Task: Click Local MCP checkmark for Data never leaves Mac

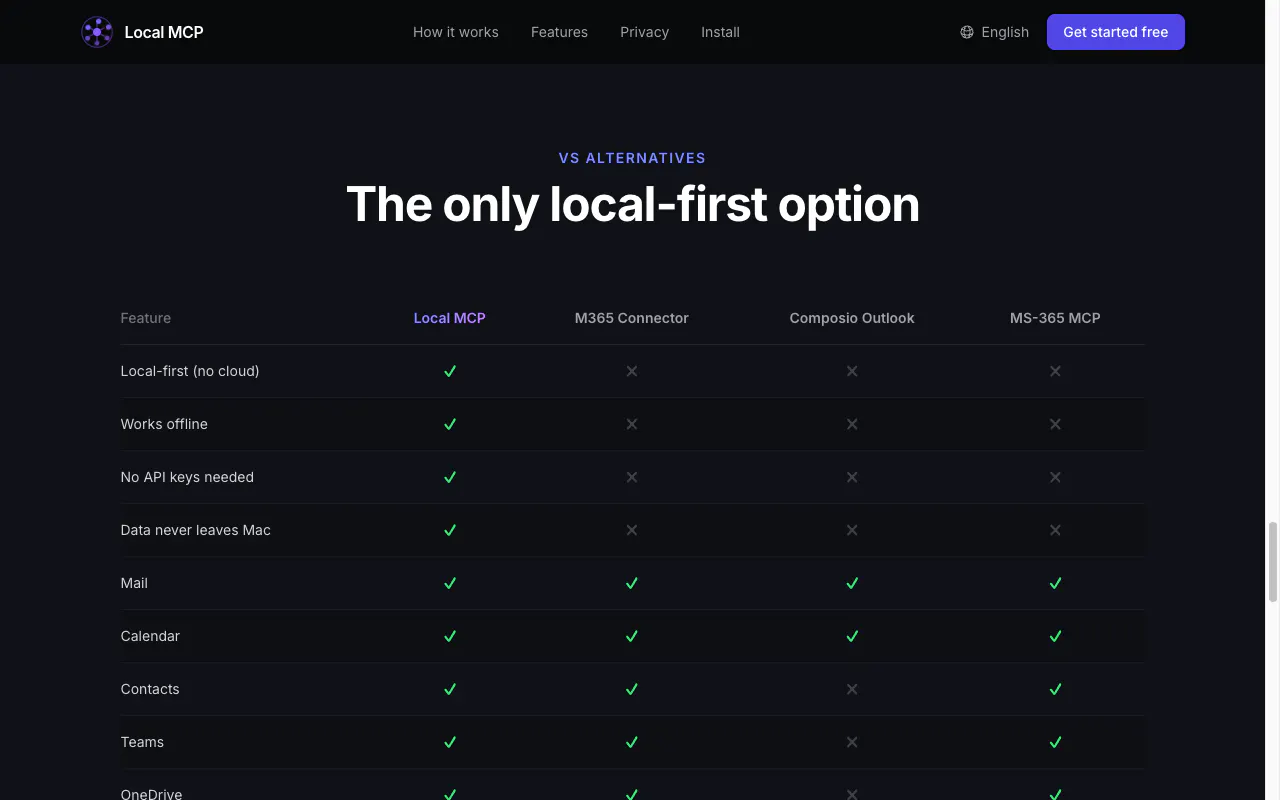Action: point(450,530)
